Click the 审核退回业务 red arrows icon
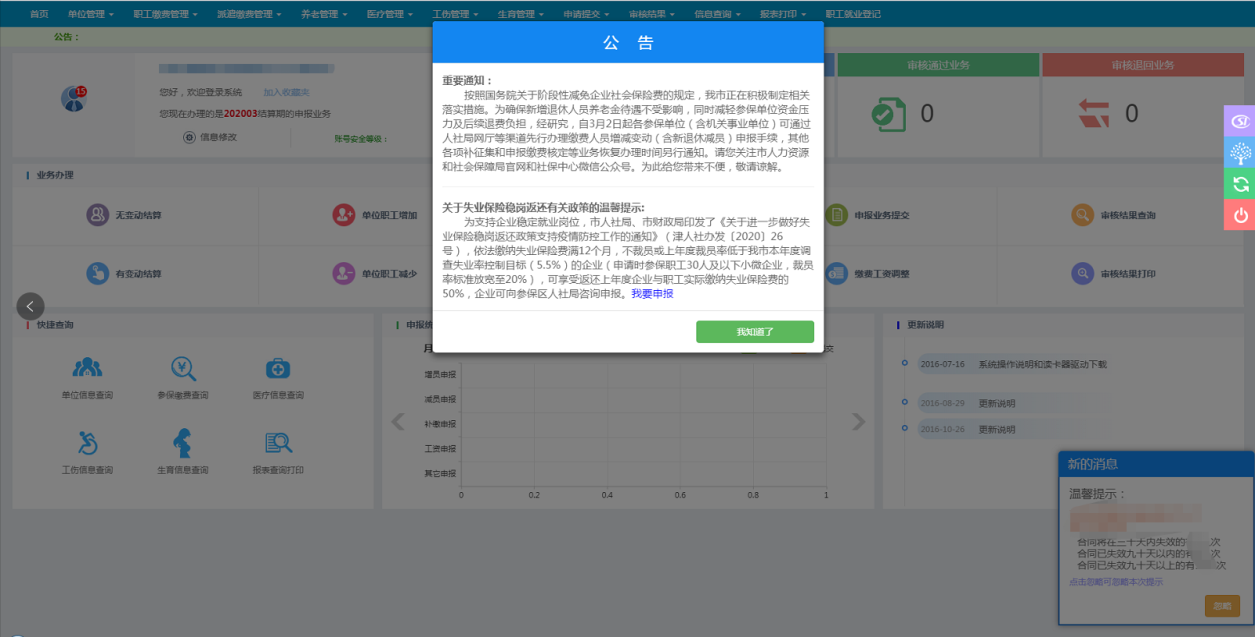Viewport: 1255px width, 637px height. click(x=1094, y=113)
